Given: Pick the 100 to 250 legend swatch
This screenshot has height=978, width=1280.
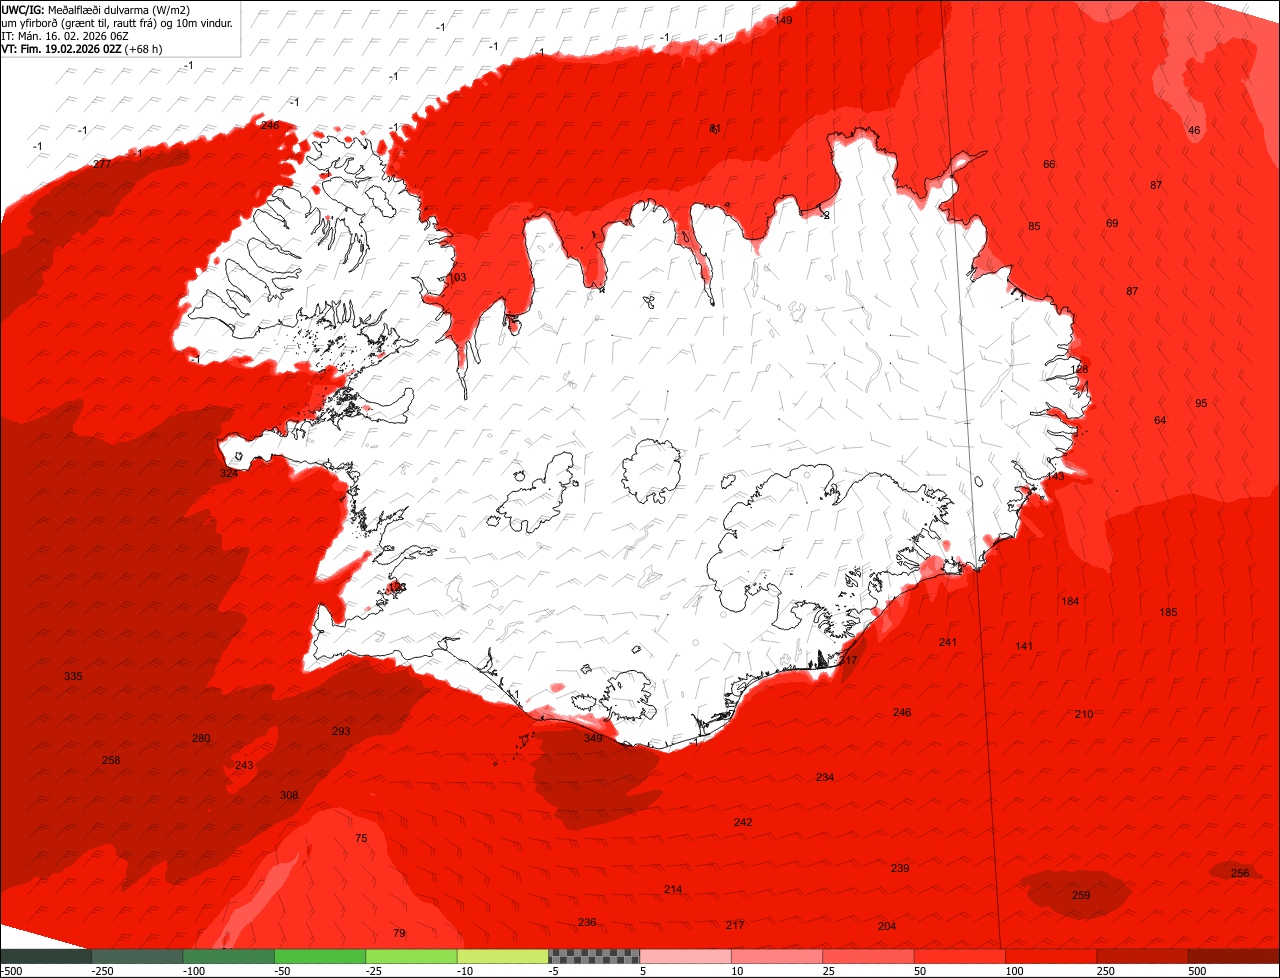Looking at the screenshot, I should [1051, 957].
